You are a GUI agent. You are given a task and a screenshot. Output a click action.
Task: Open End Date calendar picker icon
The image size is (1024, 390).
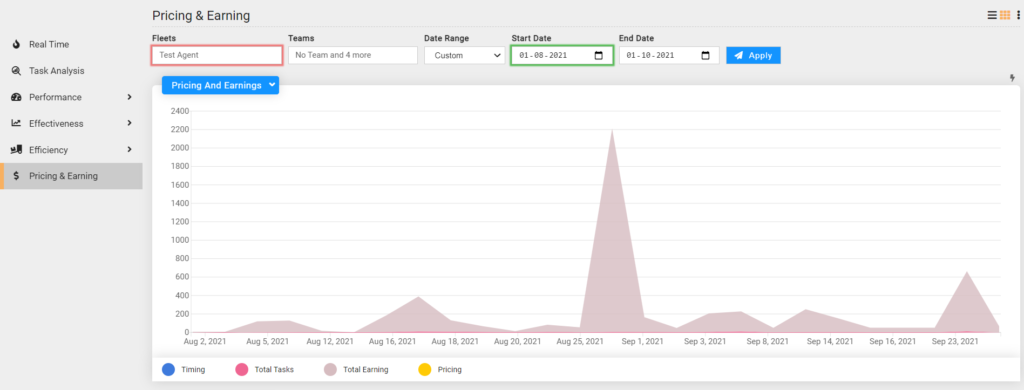click(x=705, y=56)
